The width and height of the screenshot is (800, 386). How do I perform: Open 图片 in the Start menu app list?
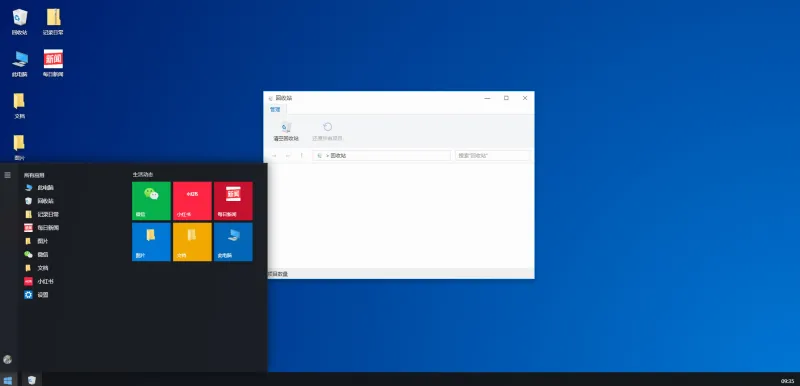click(x=37, y=241)
